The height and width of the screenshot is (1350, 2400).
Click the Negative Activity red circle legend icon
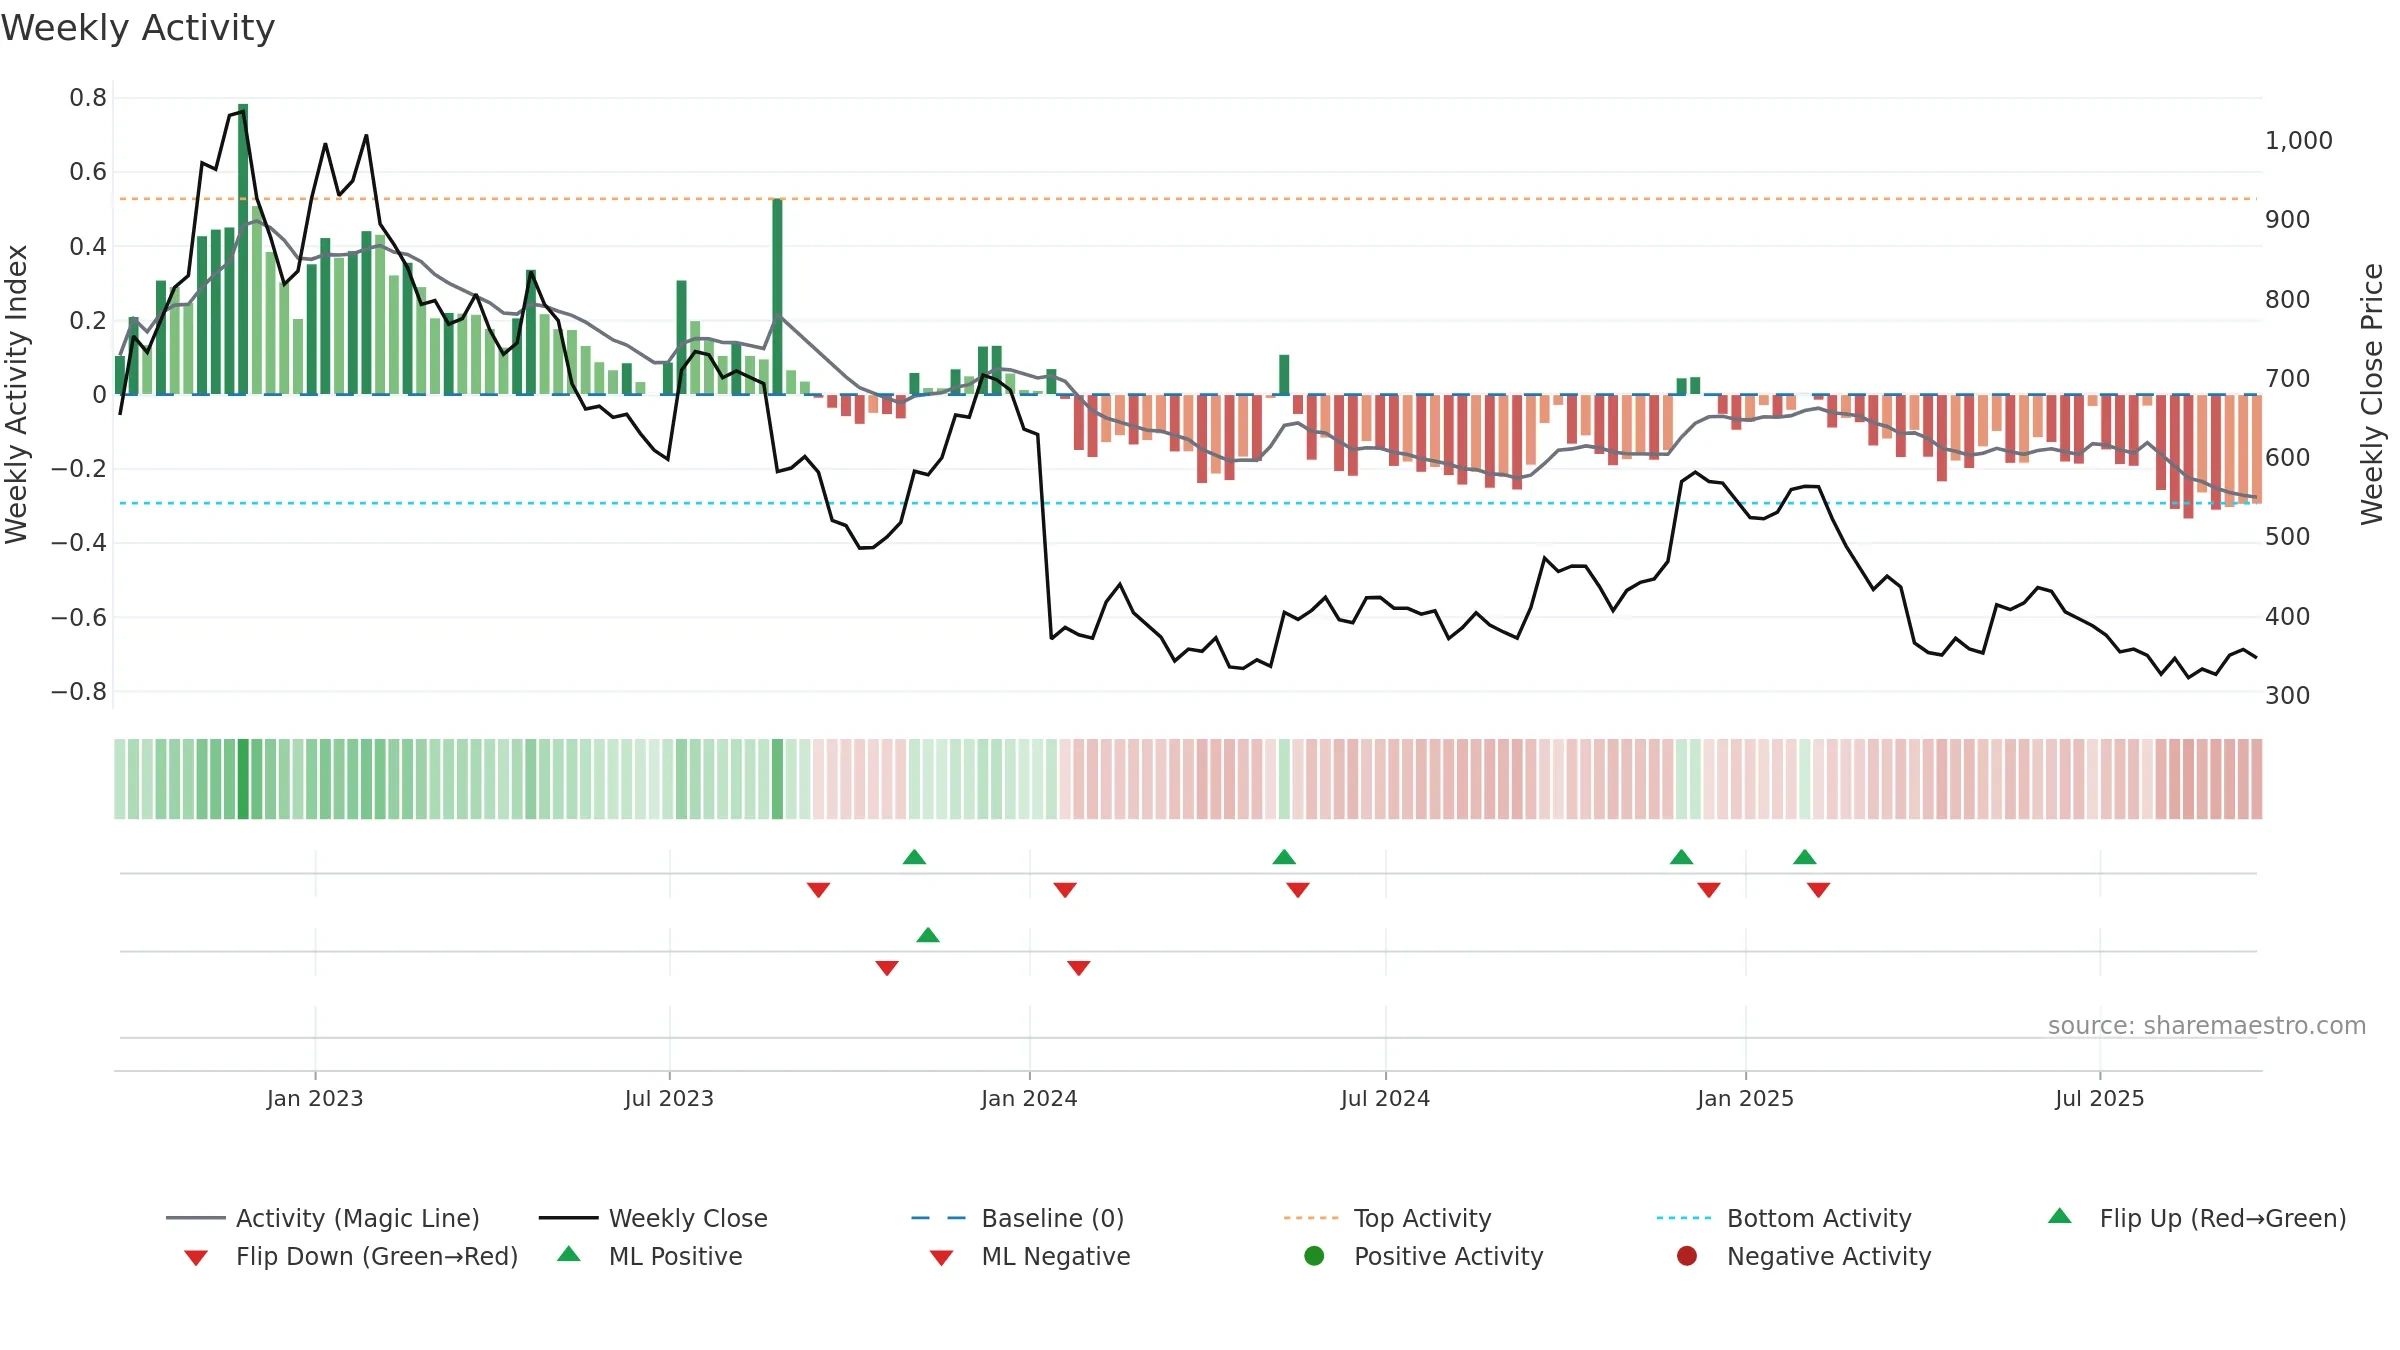click(1687, 1256)
